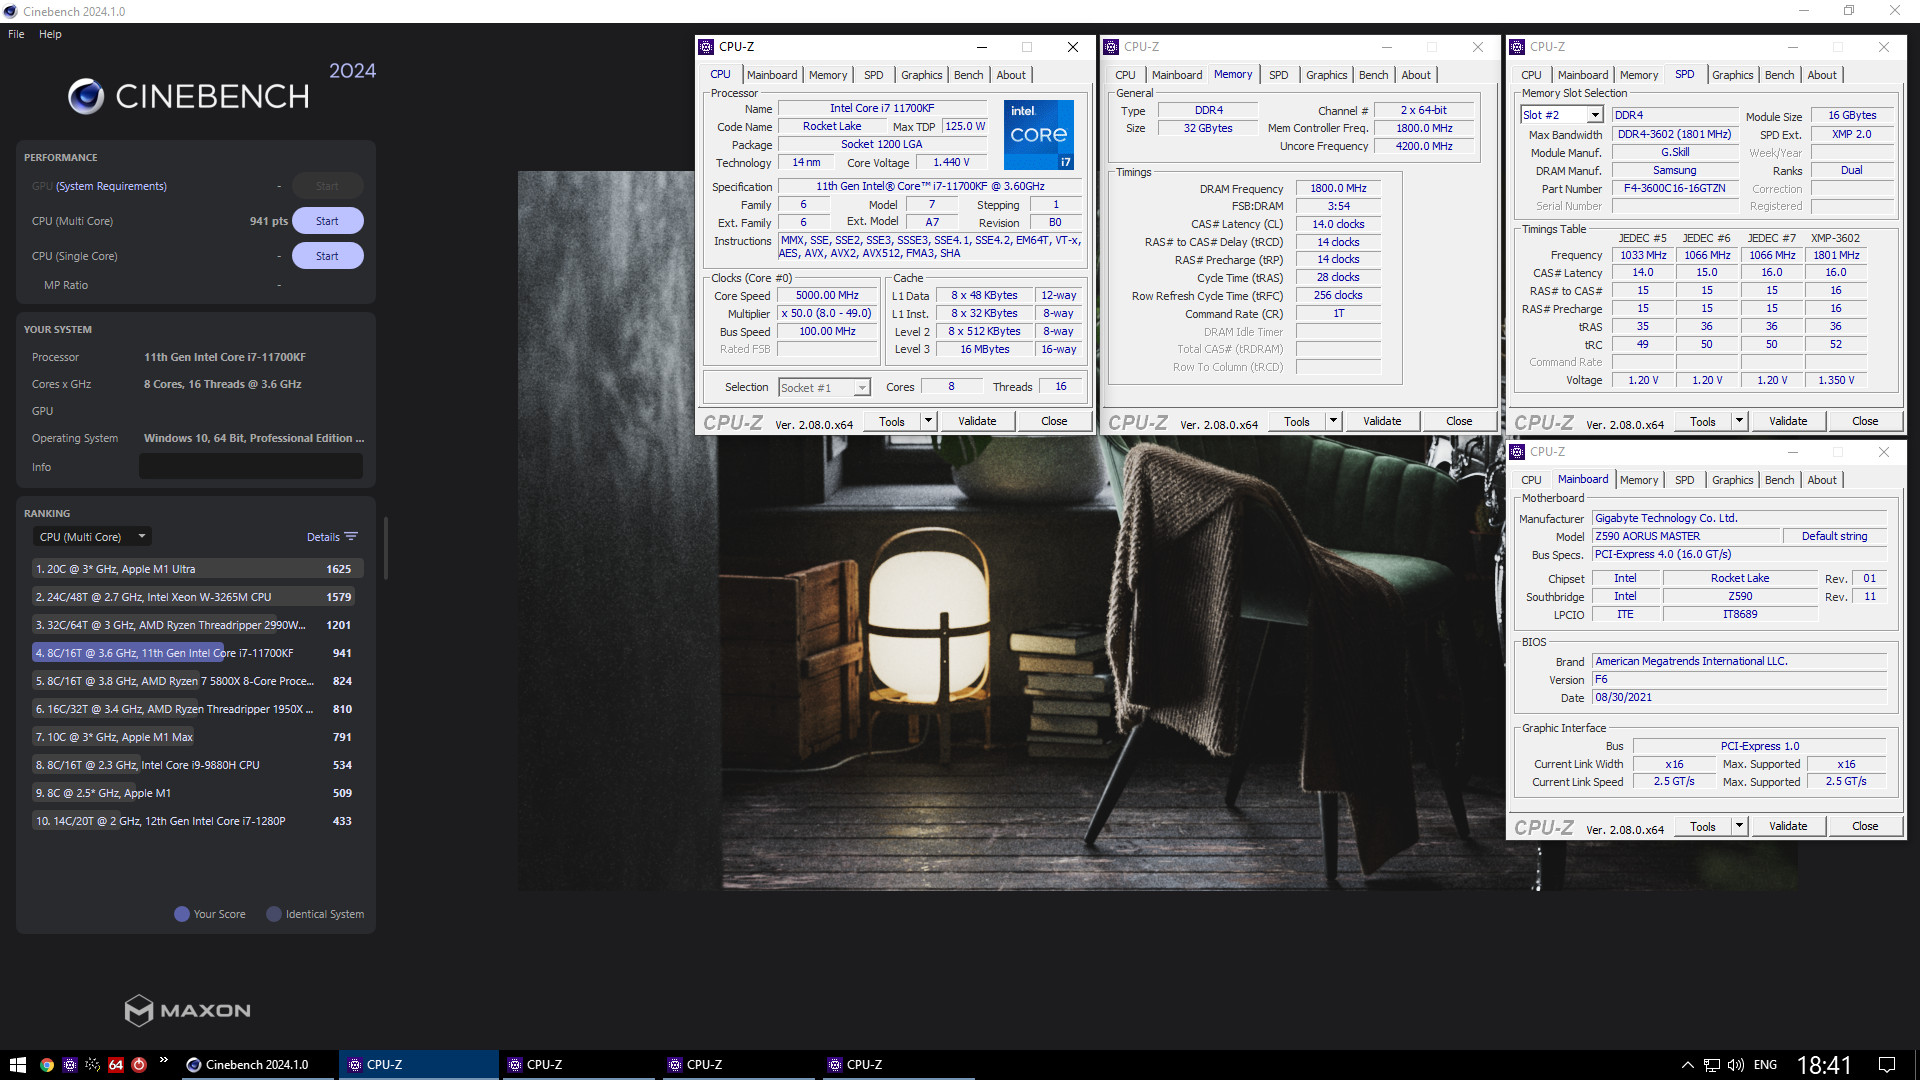Click the Details label in Ranking
1920x1080 pixels.
[x=323, y=537]
